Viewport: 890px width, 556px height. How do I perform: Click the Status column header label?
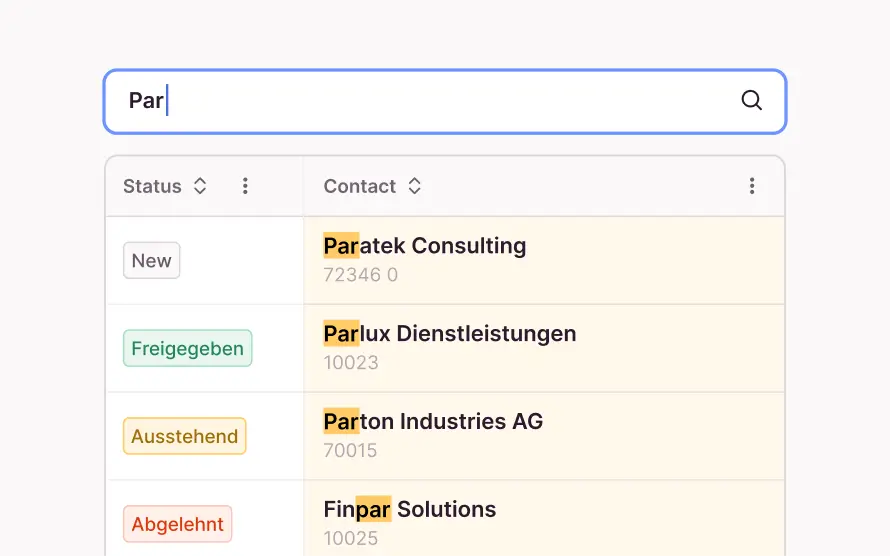[152, 186]
